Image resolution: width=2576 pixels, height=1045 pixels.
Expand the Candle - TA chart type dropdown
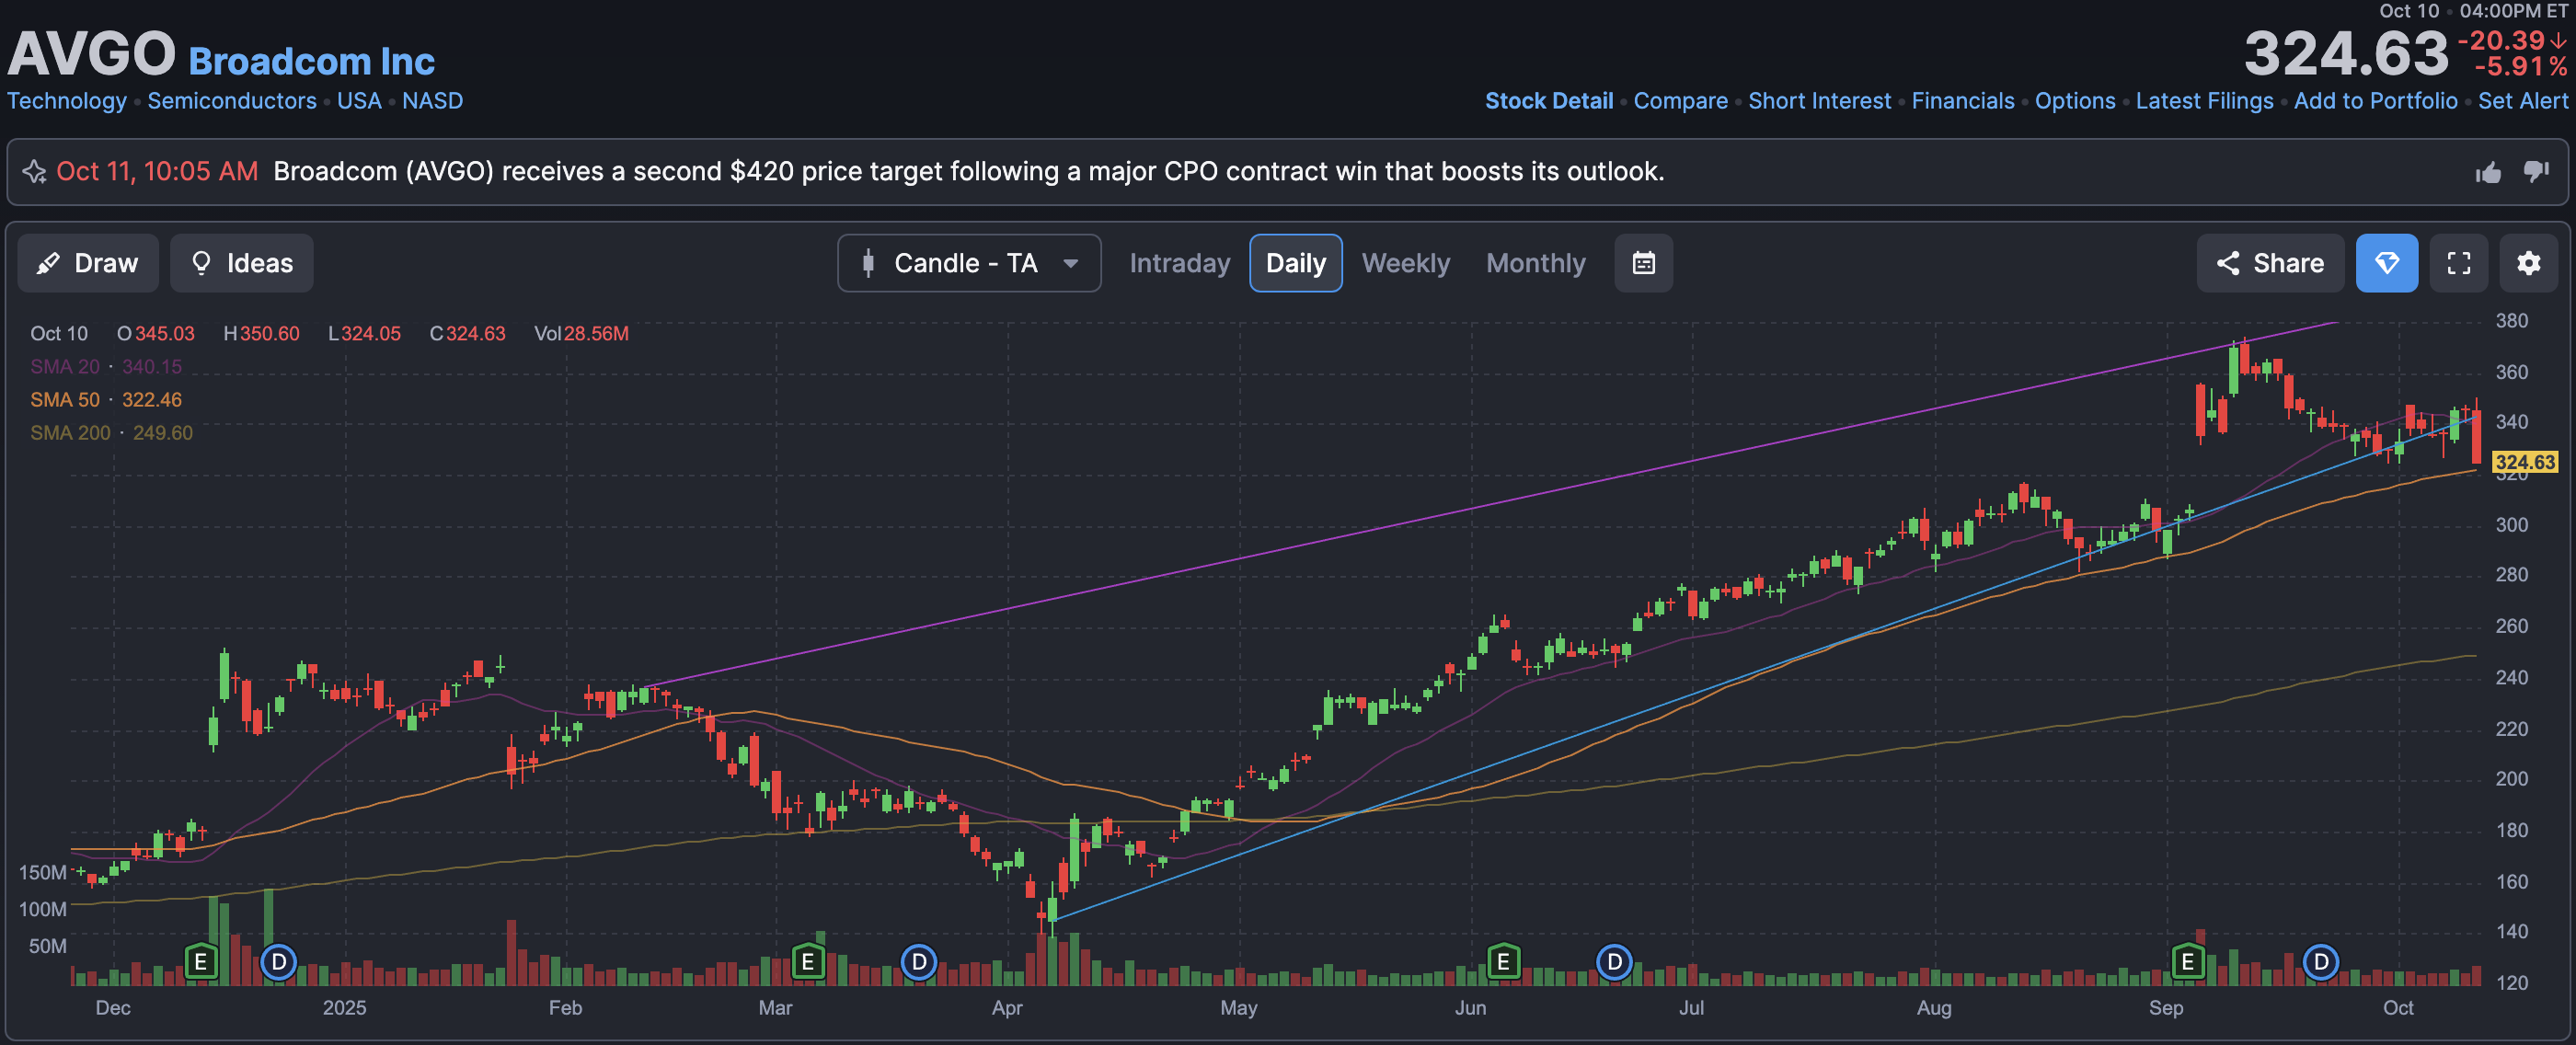pyautogui.click(x=969, y=263)
